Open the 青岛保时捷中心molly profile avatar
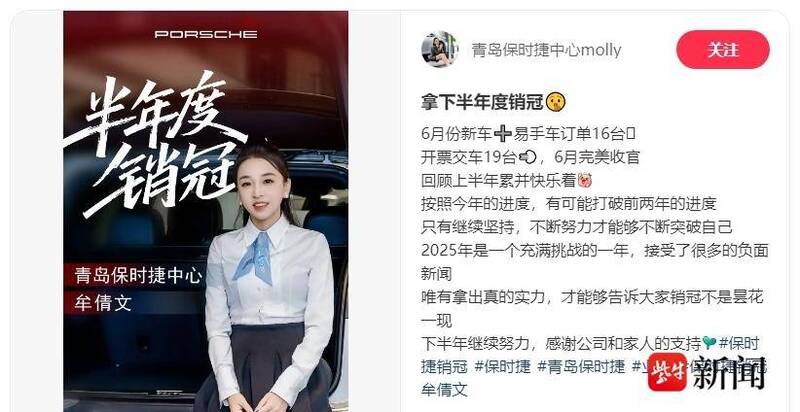This screenshot has height=412, width=800. (x=439, y=49)
